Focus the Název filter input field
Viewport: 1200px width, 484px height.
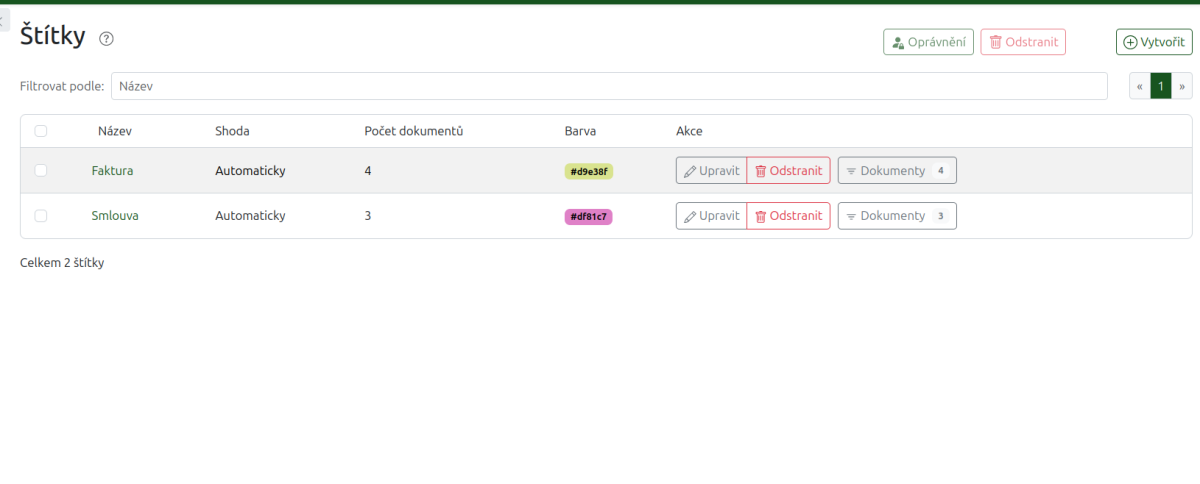click(x=609, y=86)
